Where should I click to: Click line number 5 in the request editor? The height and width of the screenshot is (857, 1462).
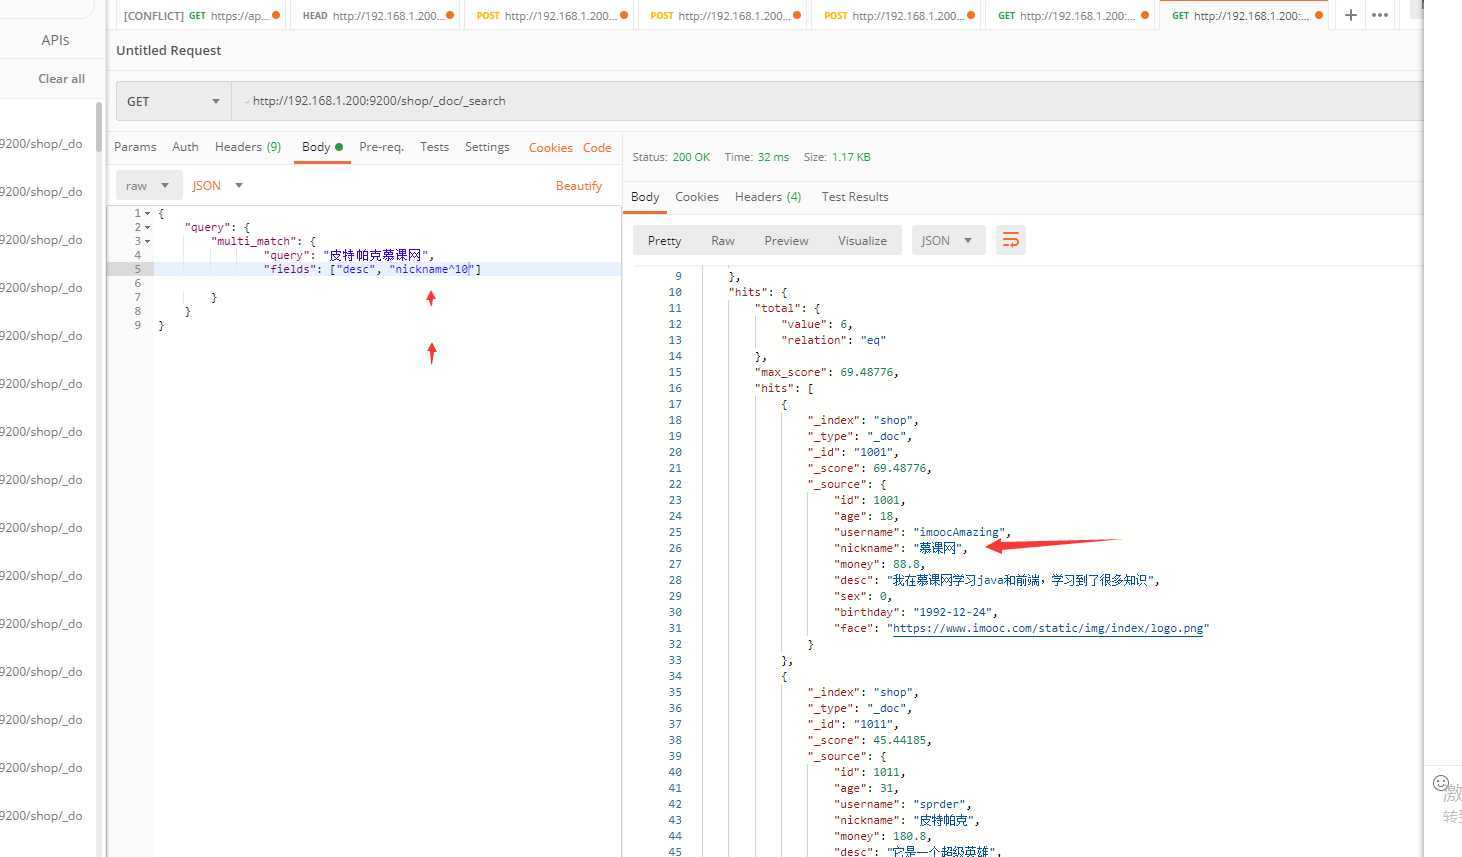(137, 269)
